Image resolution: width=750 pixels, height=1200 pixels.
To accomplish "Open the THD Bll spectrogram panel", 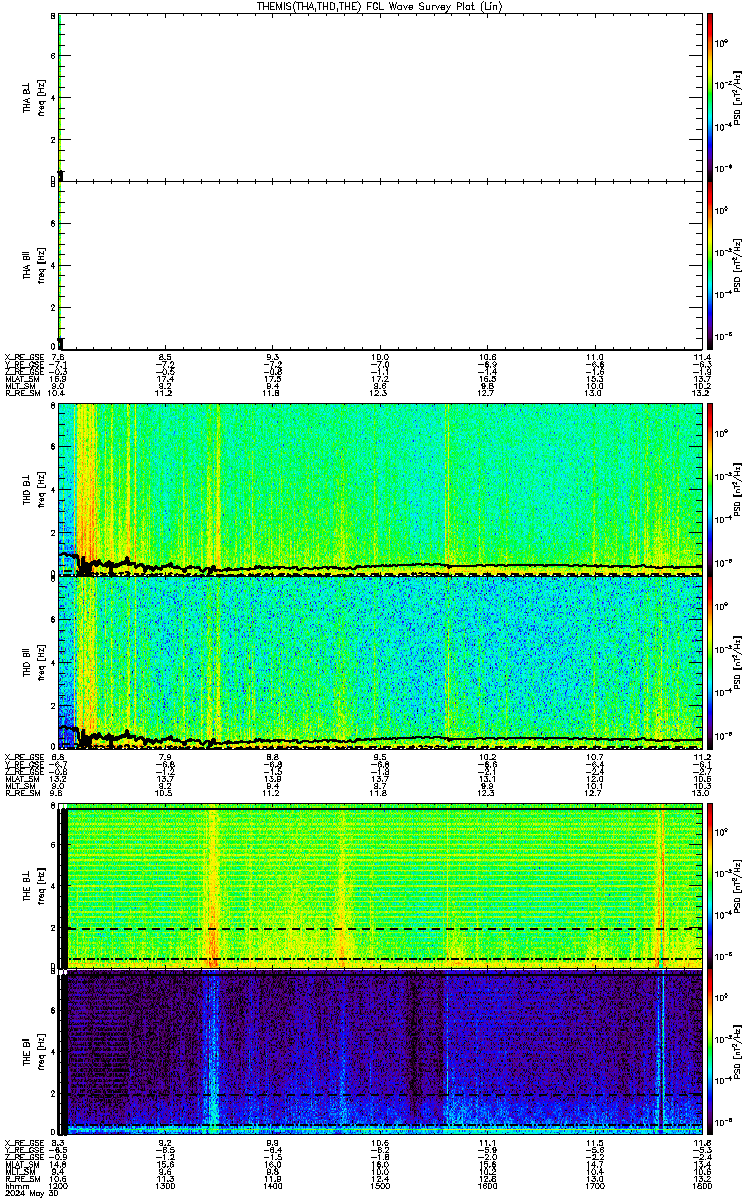I will [381, 662].
